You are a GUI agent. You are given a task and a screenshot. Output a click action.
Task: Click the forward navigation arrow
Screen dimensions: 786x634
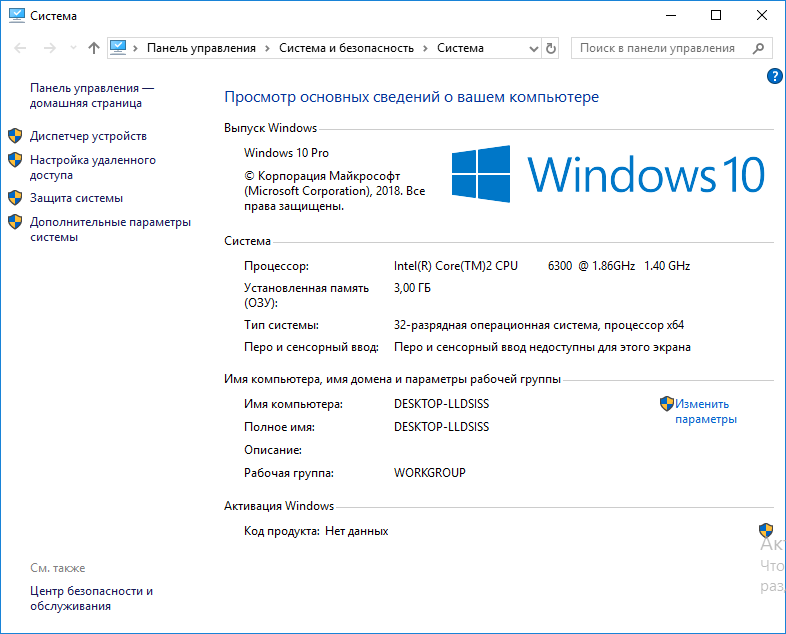point(50,48)
